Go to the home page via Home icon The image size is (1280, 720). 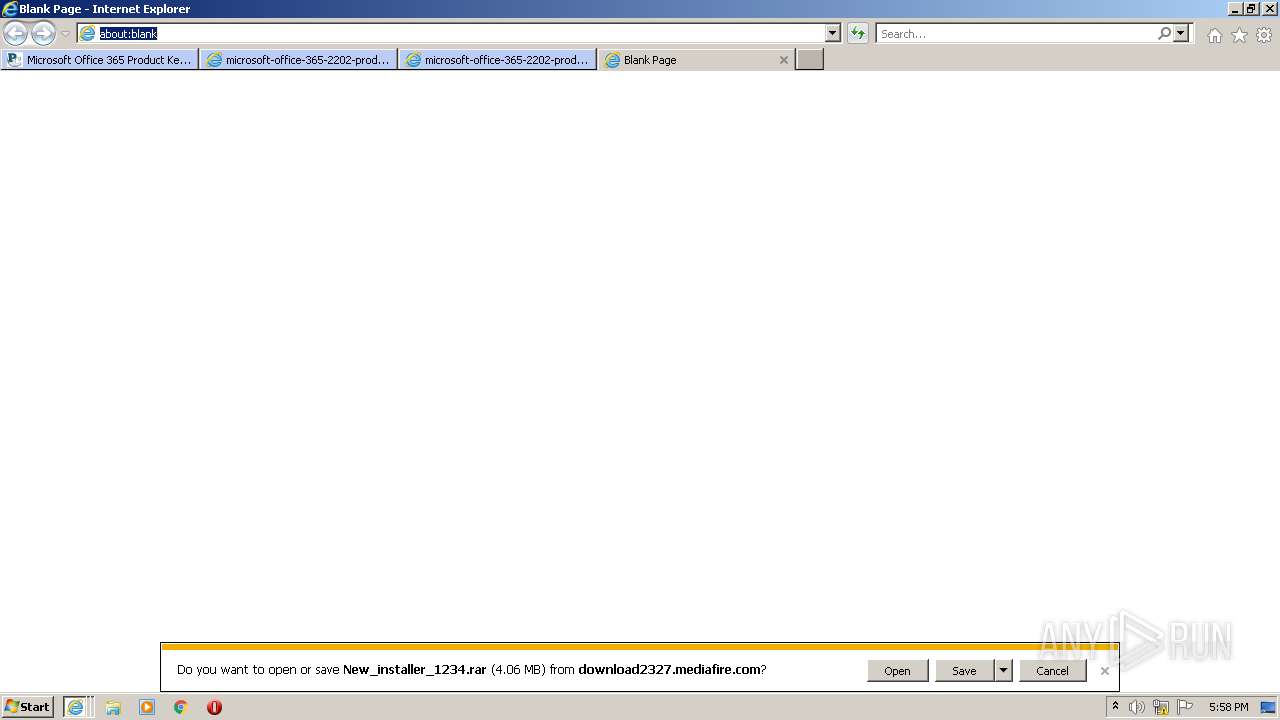point(1214,35)
